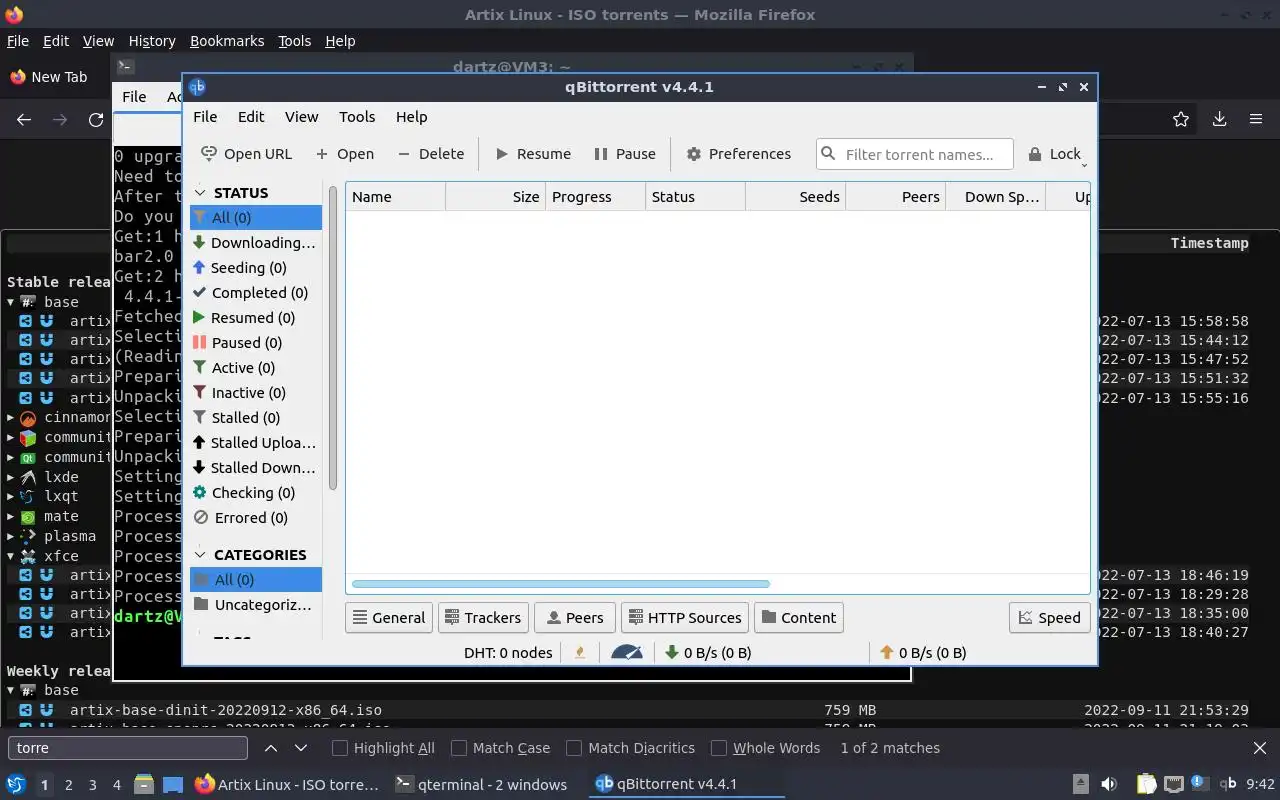1280x800 pixels.
Task: Open the Firefox hamburger menu
Action: [x=1256, y=119]
